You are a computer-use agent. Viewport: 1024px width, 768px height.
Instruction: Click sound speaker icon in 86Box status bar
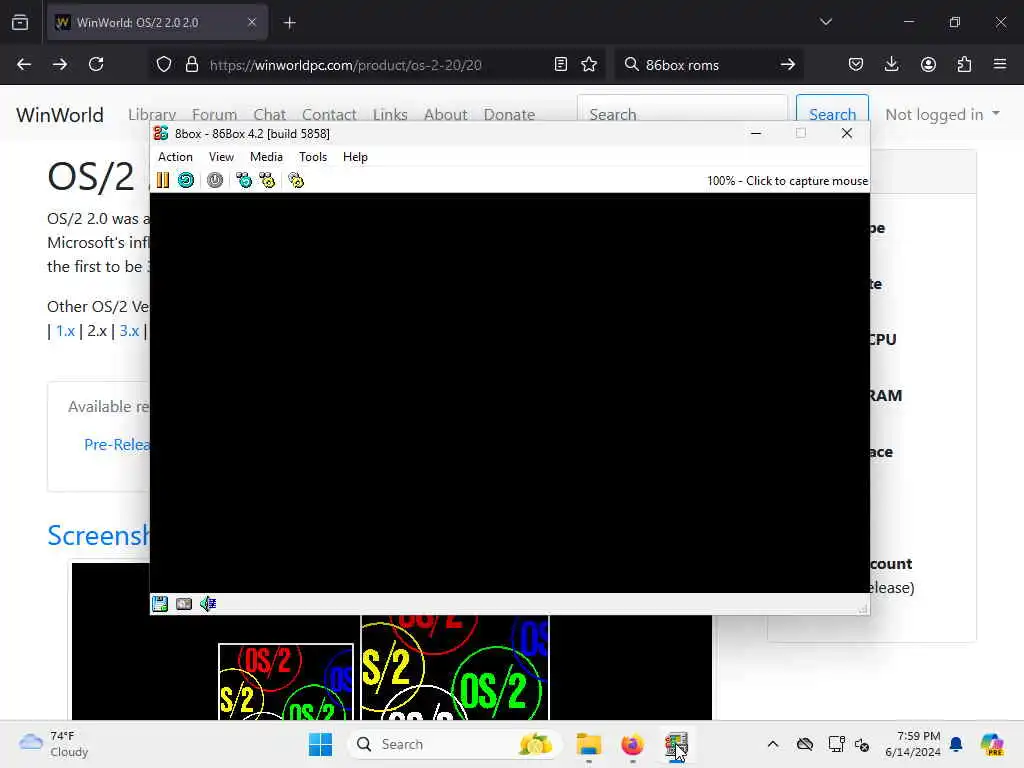[x=208, y=603]
